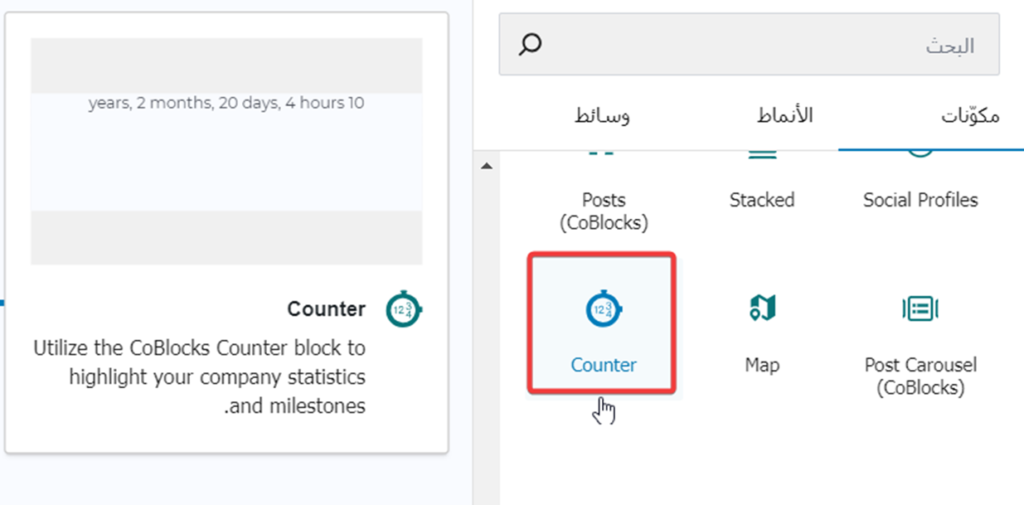Click the scrollbar up arrow
Screen dimensions: 1024x505
point(487,166)
